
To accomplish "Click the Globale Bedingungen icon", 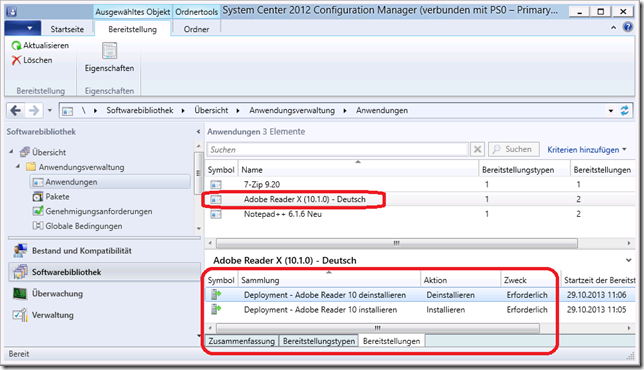I will click(38, 226).
